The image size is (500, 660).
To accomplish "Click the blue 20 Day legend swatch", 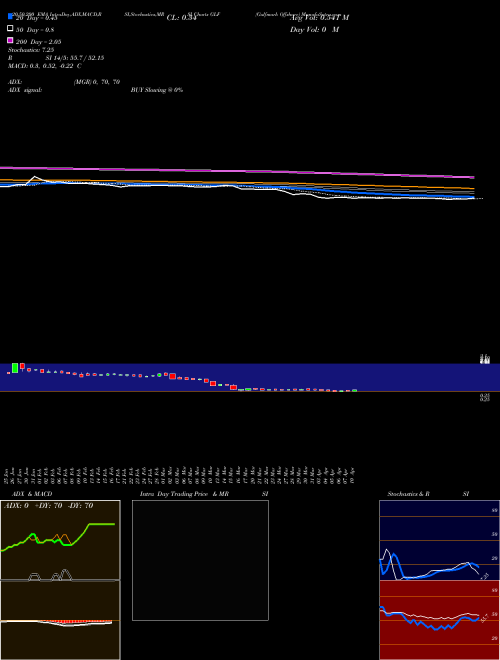I will tap(10, 16).
